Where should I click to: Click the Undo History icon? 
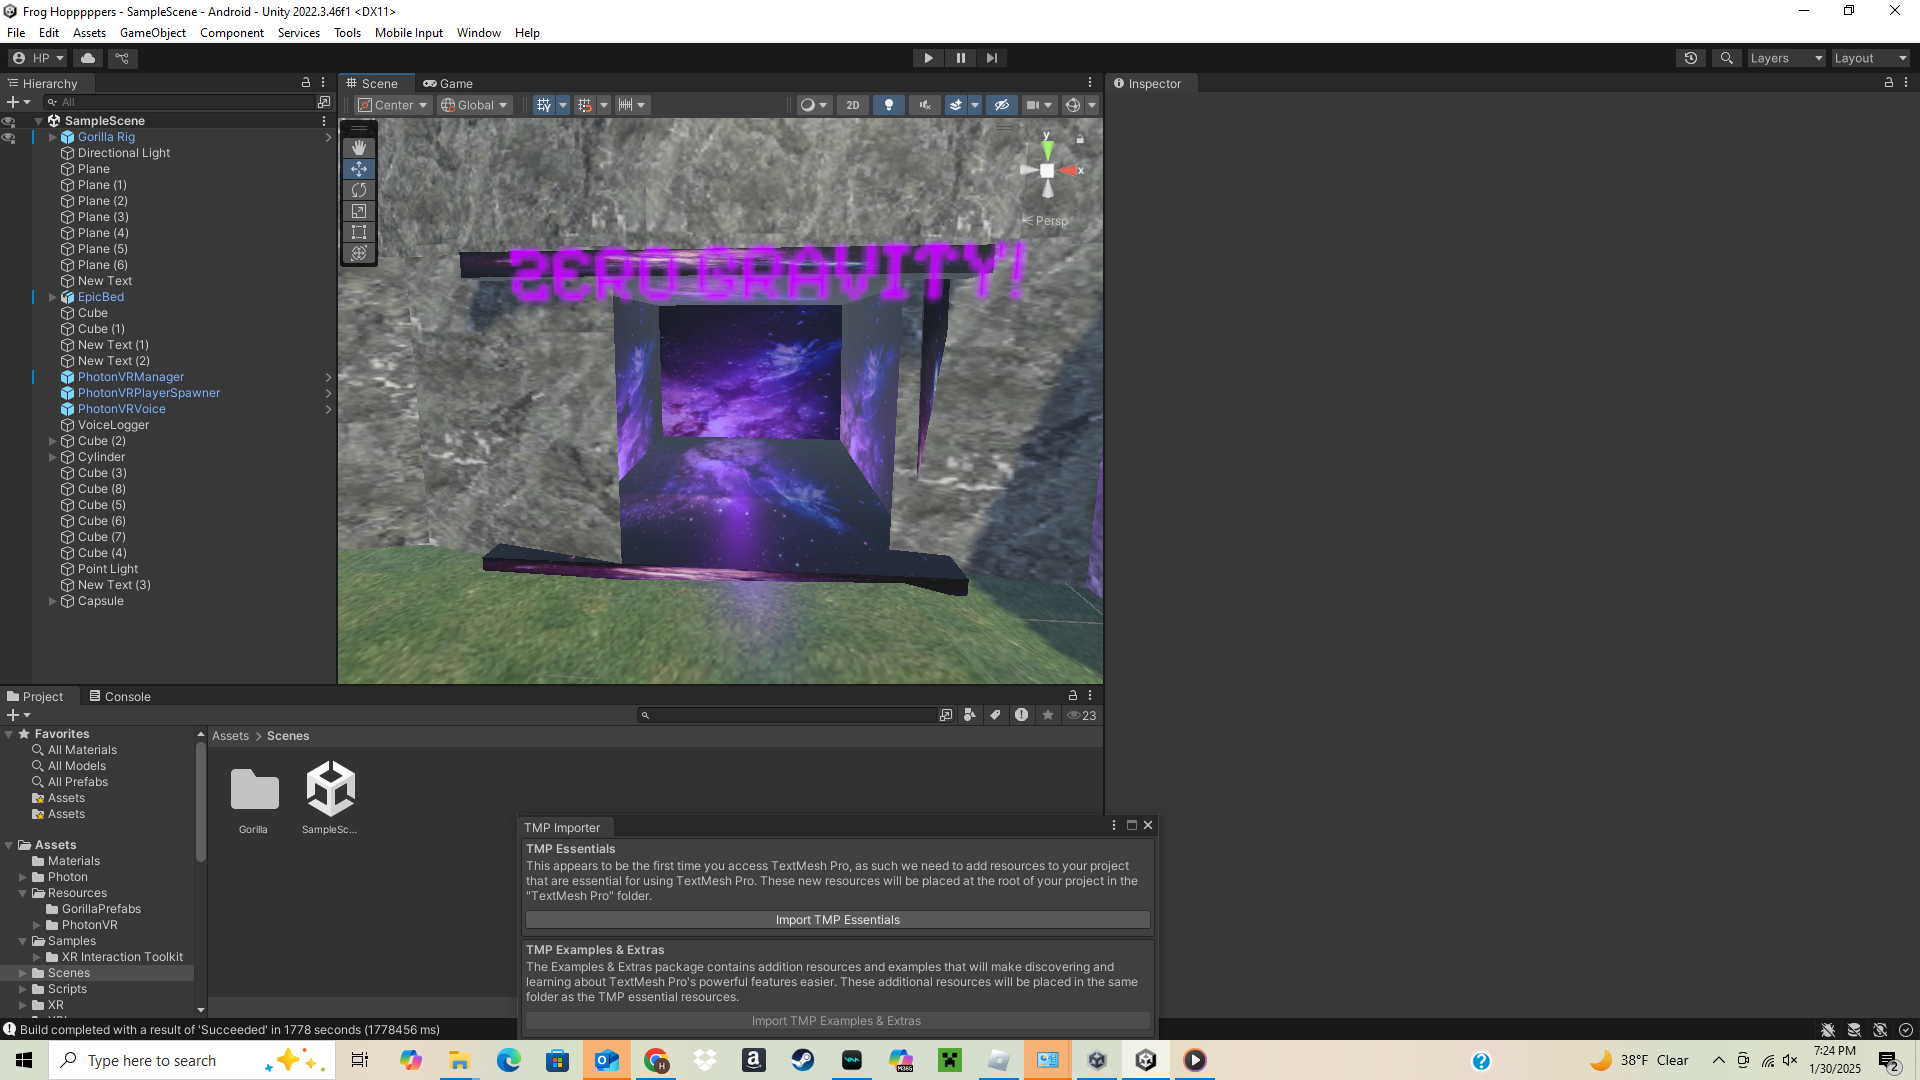[1691, 58]
